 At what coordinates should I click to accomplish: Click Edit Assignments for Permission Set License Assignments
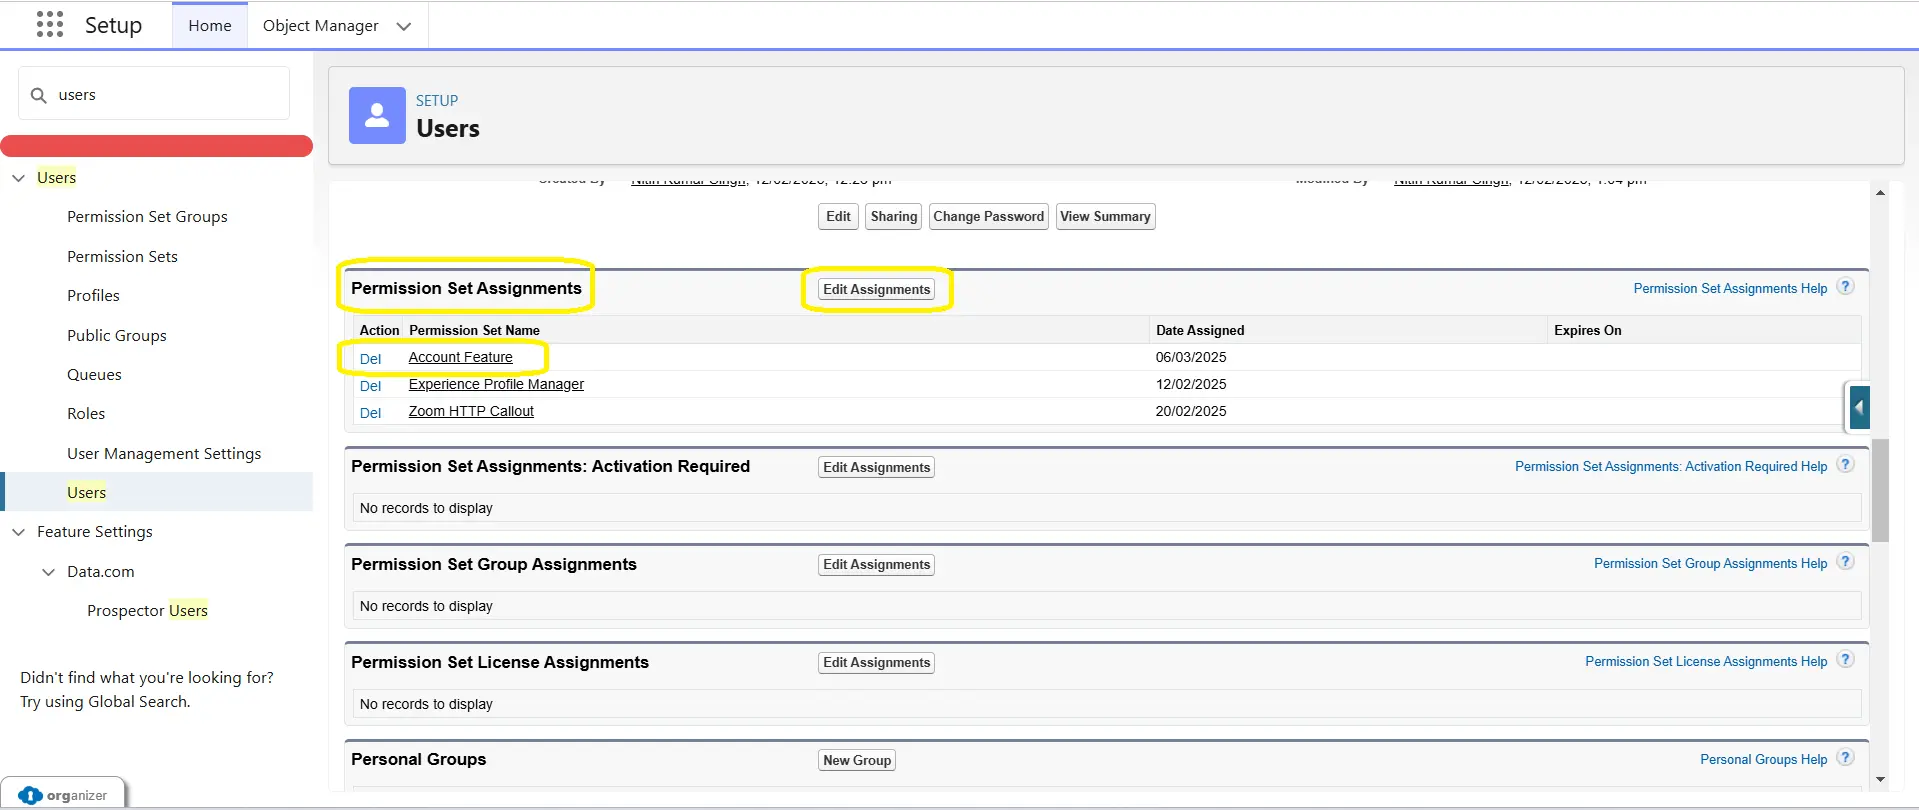pyautogui.click(x=877, y=663)
